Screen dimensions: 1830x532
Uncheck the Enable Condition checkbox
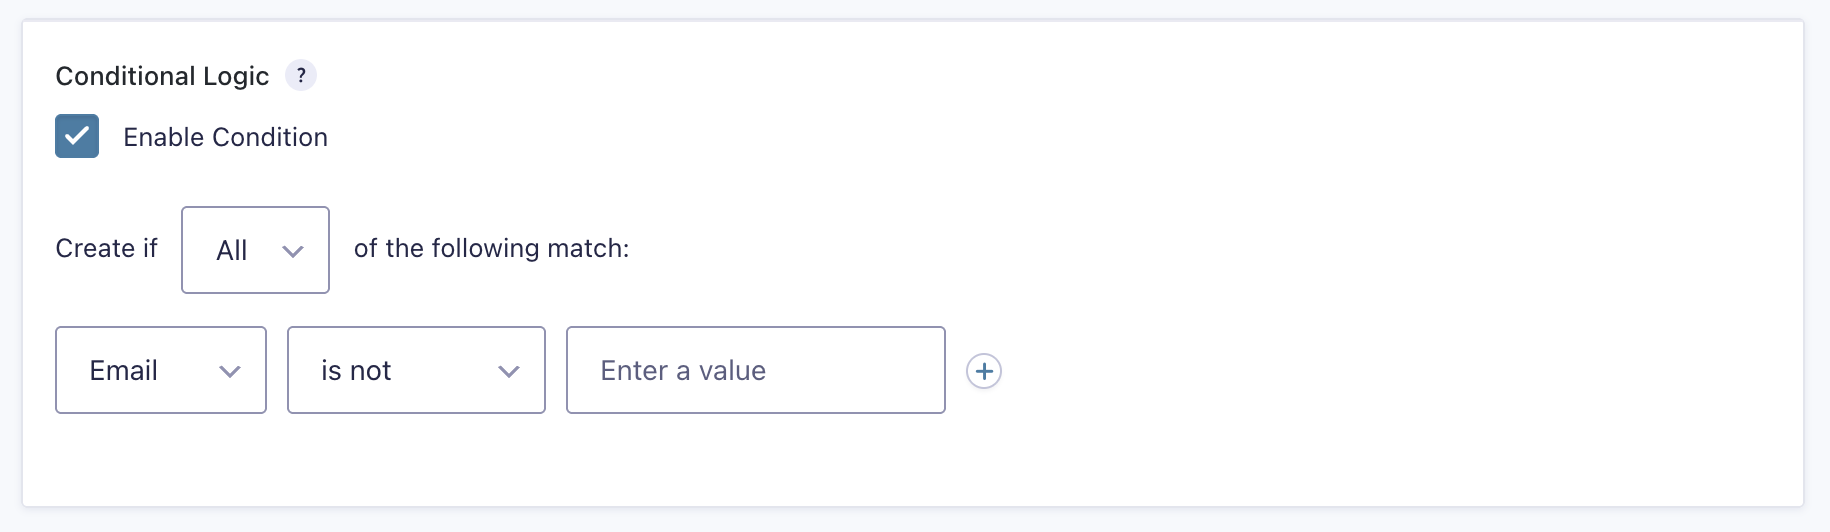coord(77,136)
